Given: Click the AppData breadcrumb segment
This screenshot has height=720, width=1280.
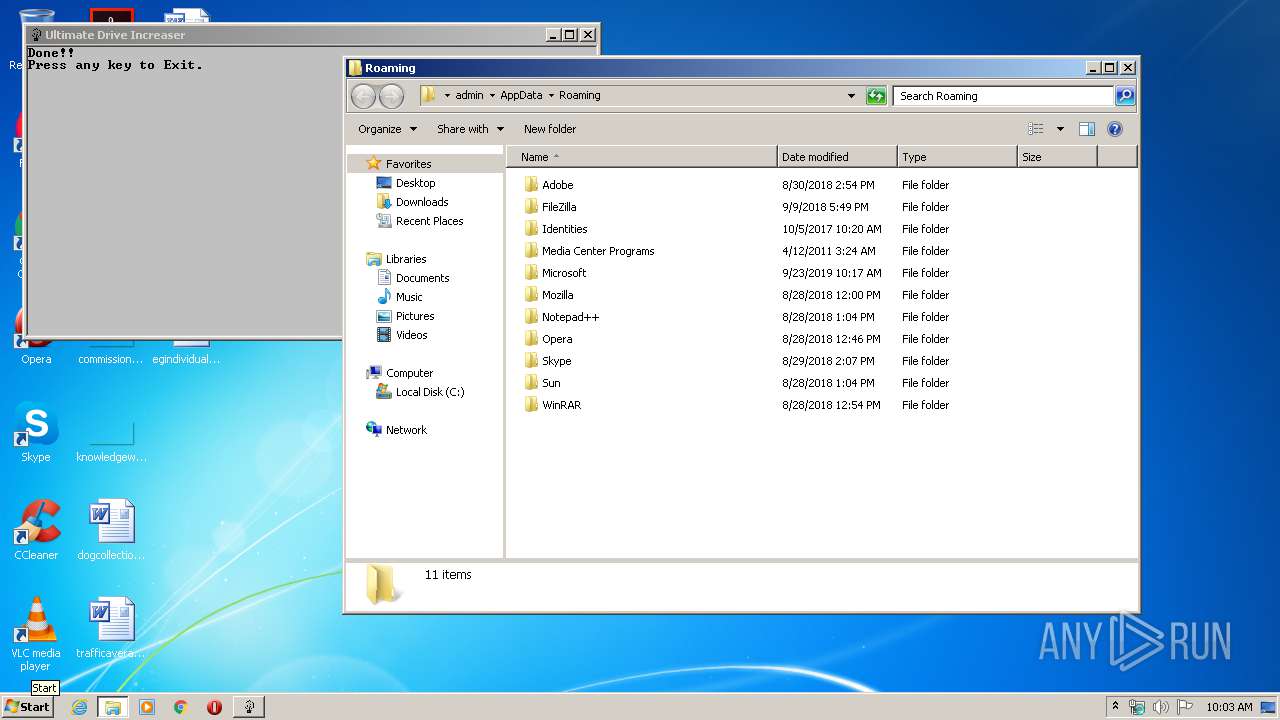Looking at the screenshot, I should [x=521, y=96].
